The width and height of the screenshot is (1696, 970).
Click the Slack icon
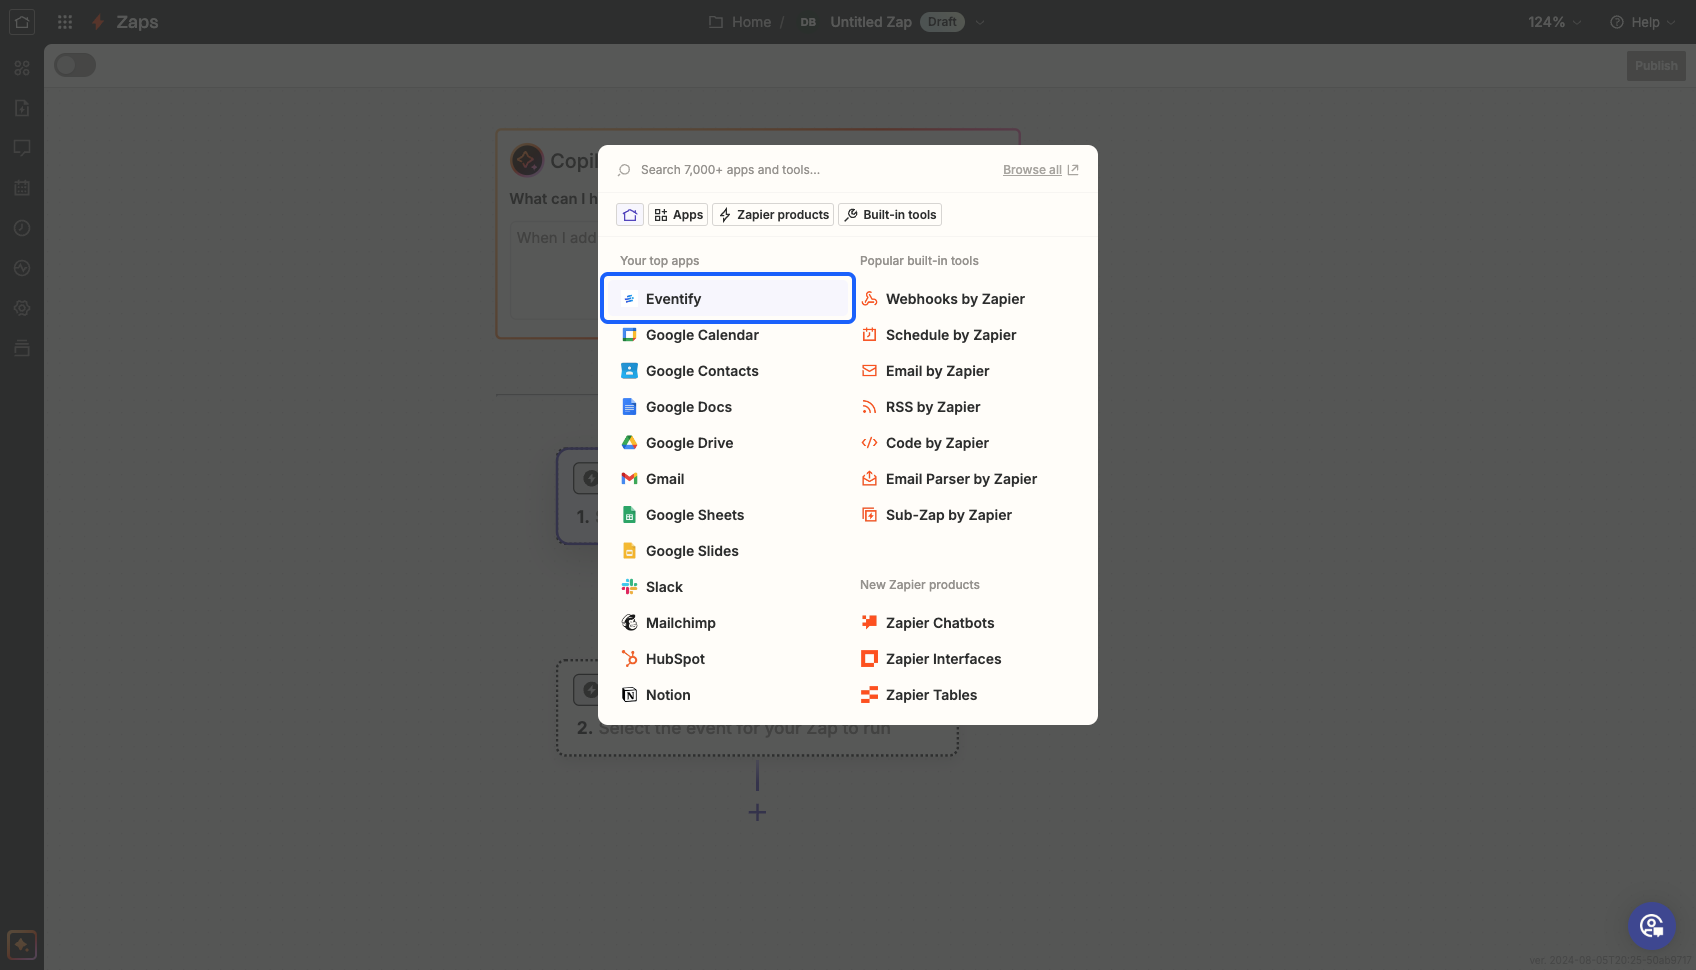(x=629, y=587)
